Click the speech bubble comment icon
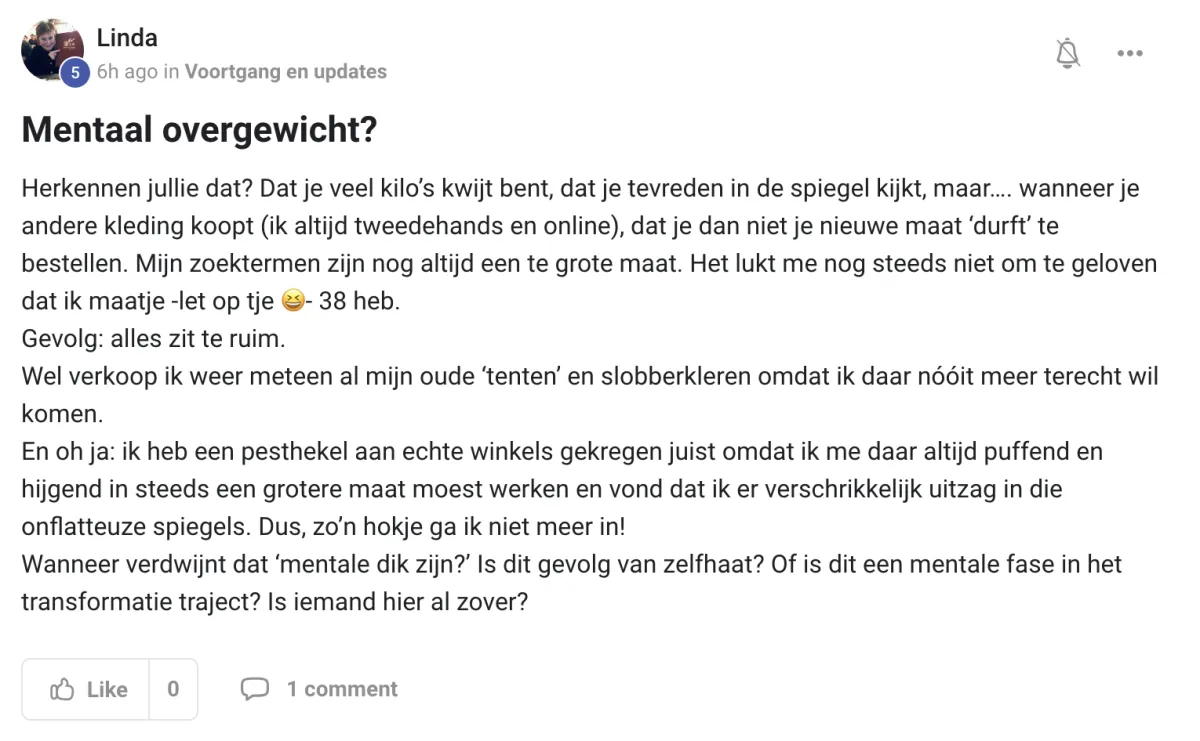Image resolution: width=1200 pixels, height=741 pixels. pos(255,689)
